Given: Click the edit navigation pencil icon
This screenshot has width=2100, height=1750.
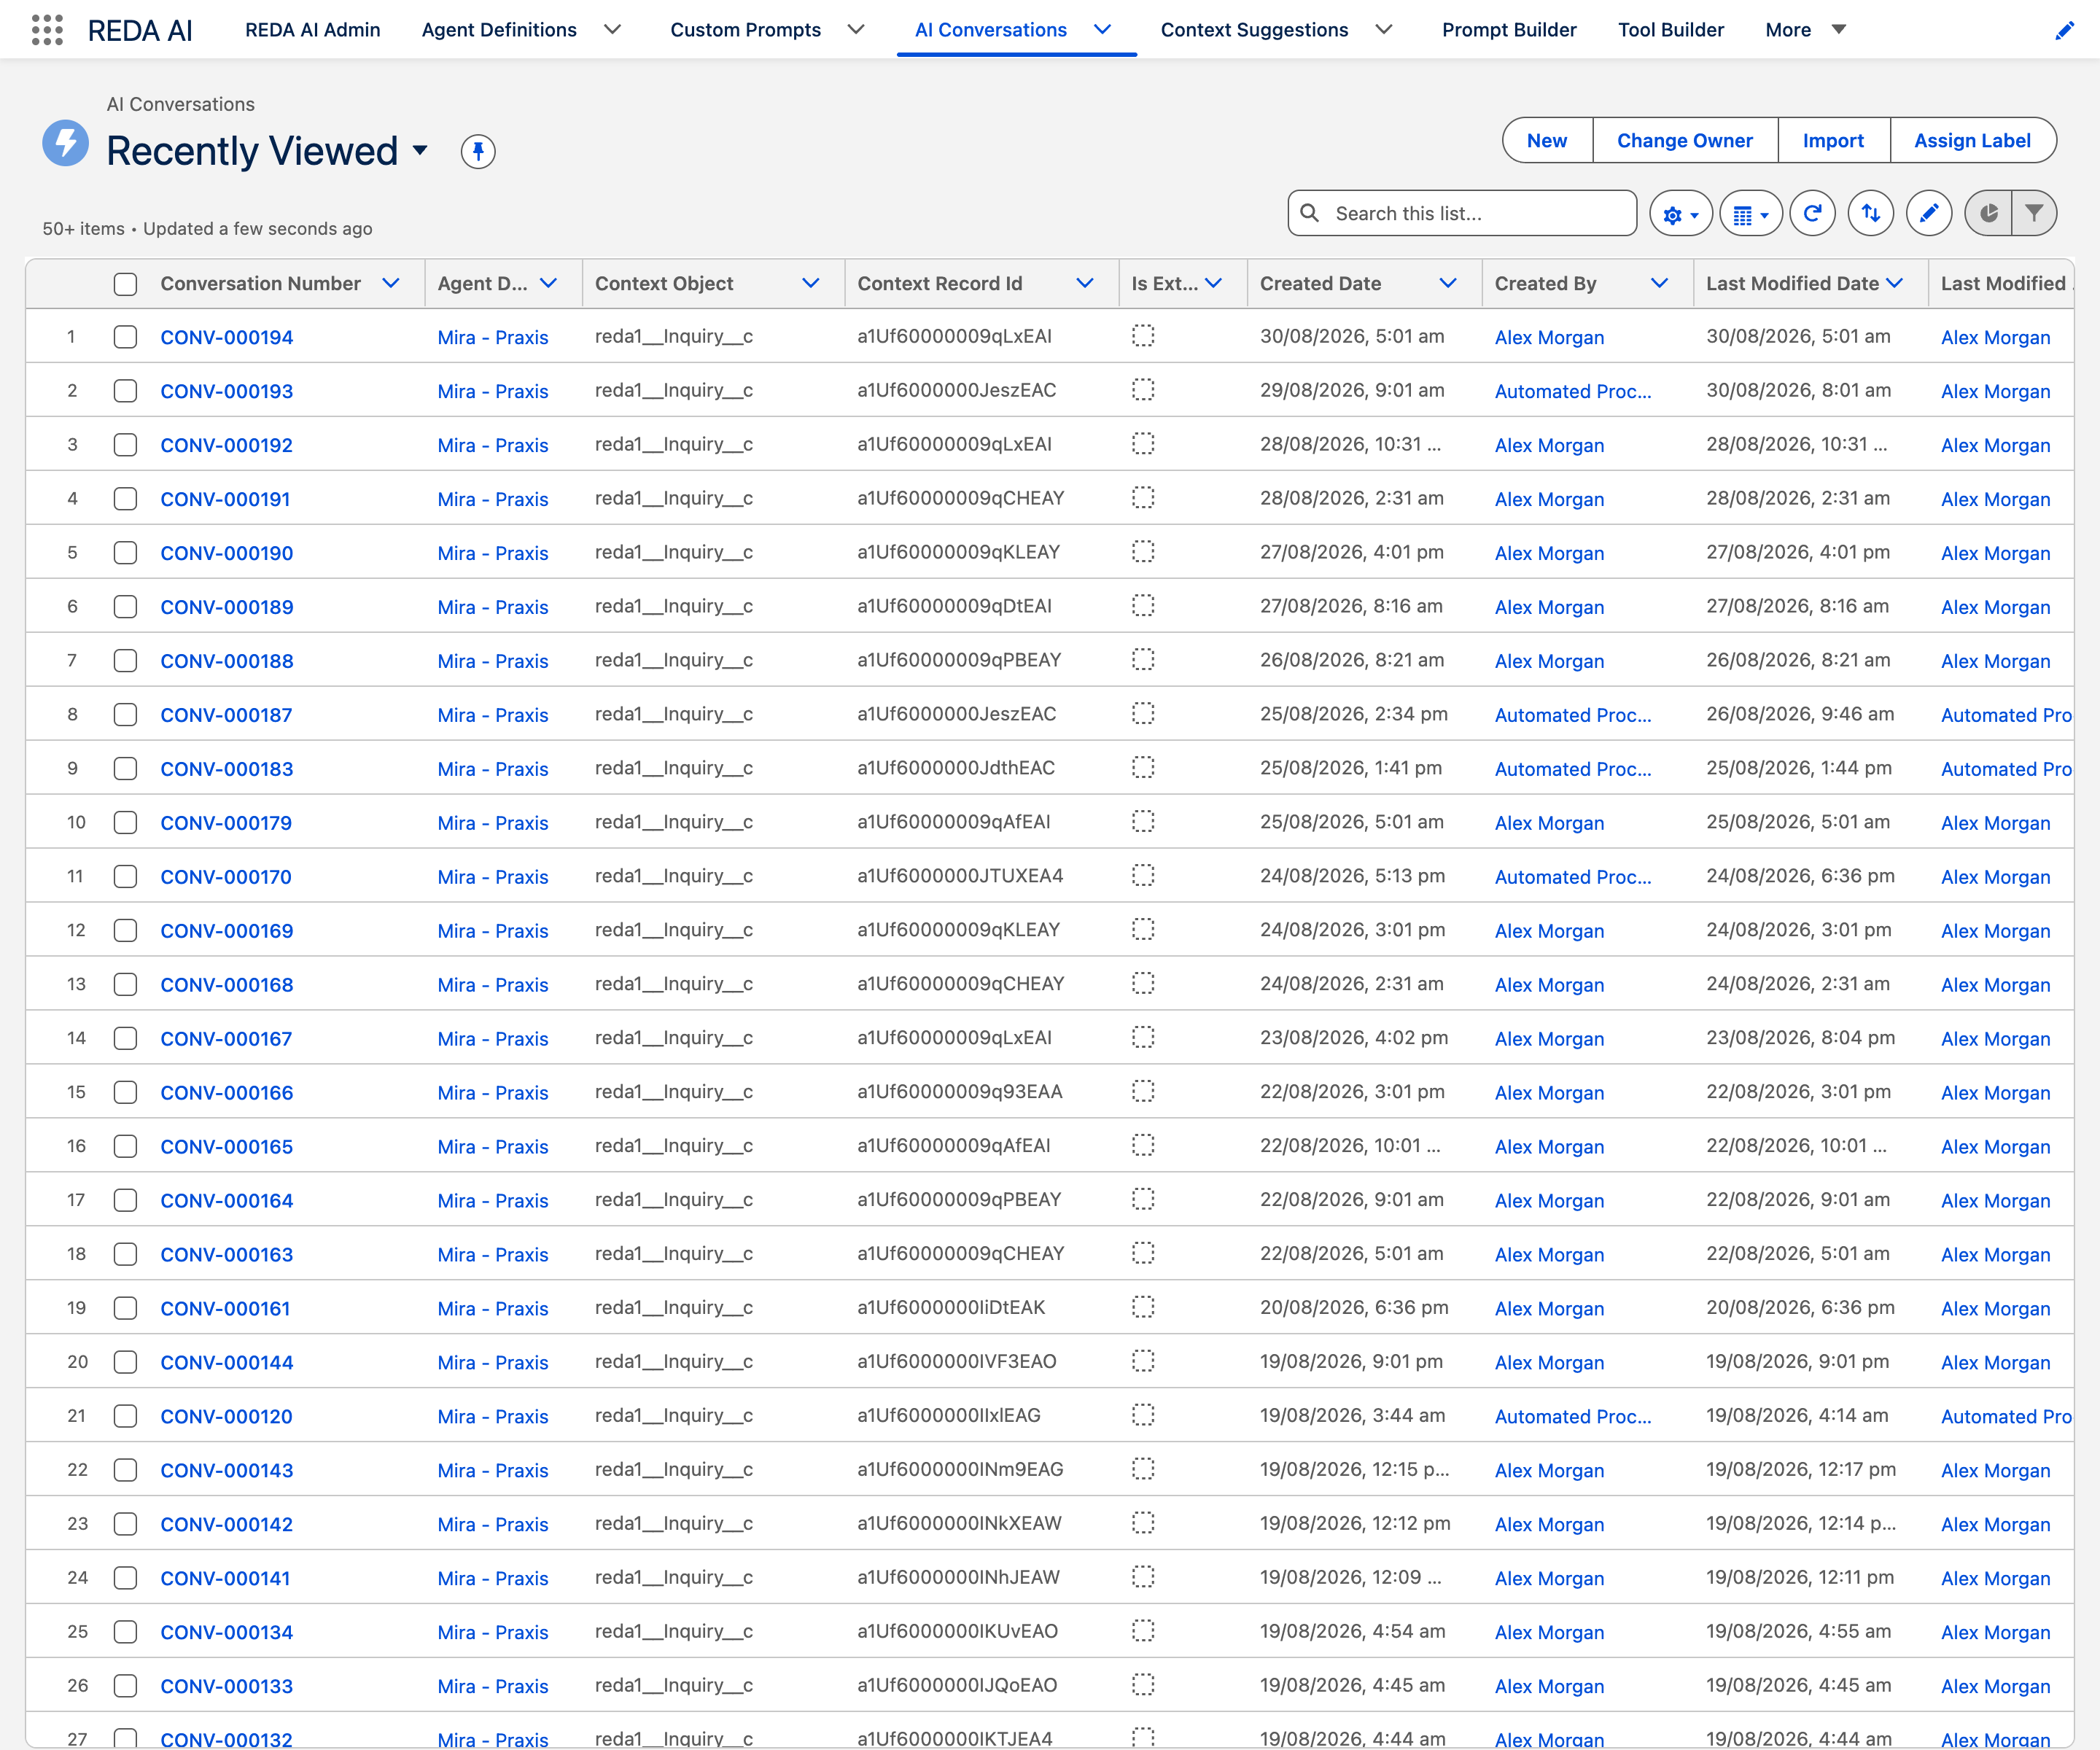Looking at the screenshot, I should [x=2064, y=30].
